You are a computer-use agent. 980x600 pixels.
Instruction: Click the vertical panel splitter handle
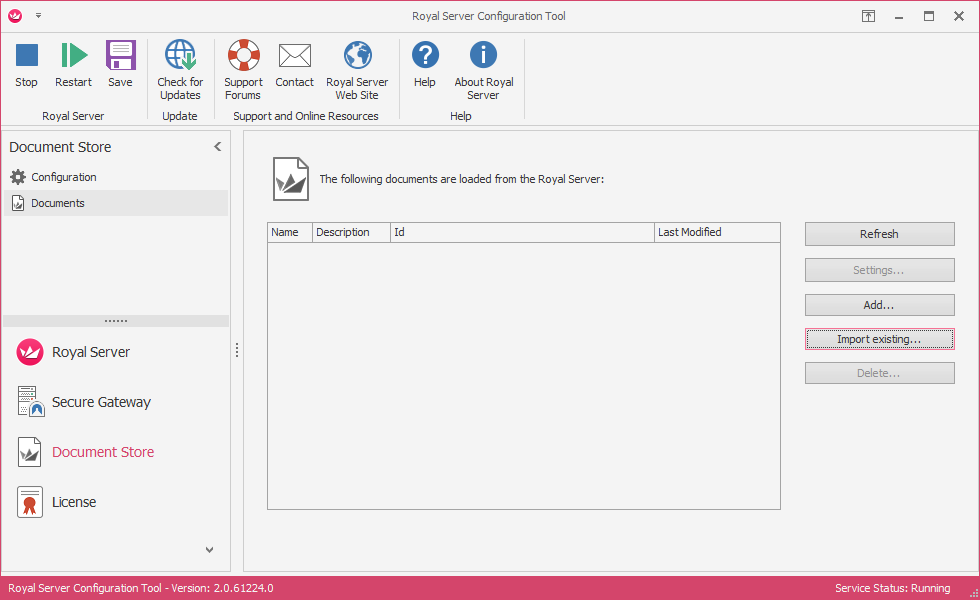tap(237, 350)
